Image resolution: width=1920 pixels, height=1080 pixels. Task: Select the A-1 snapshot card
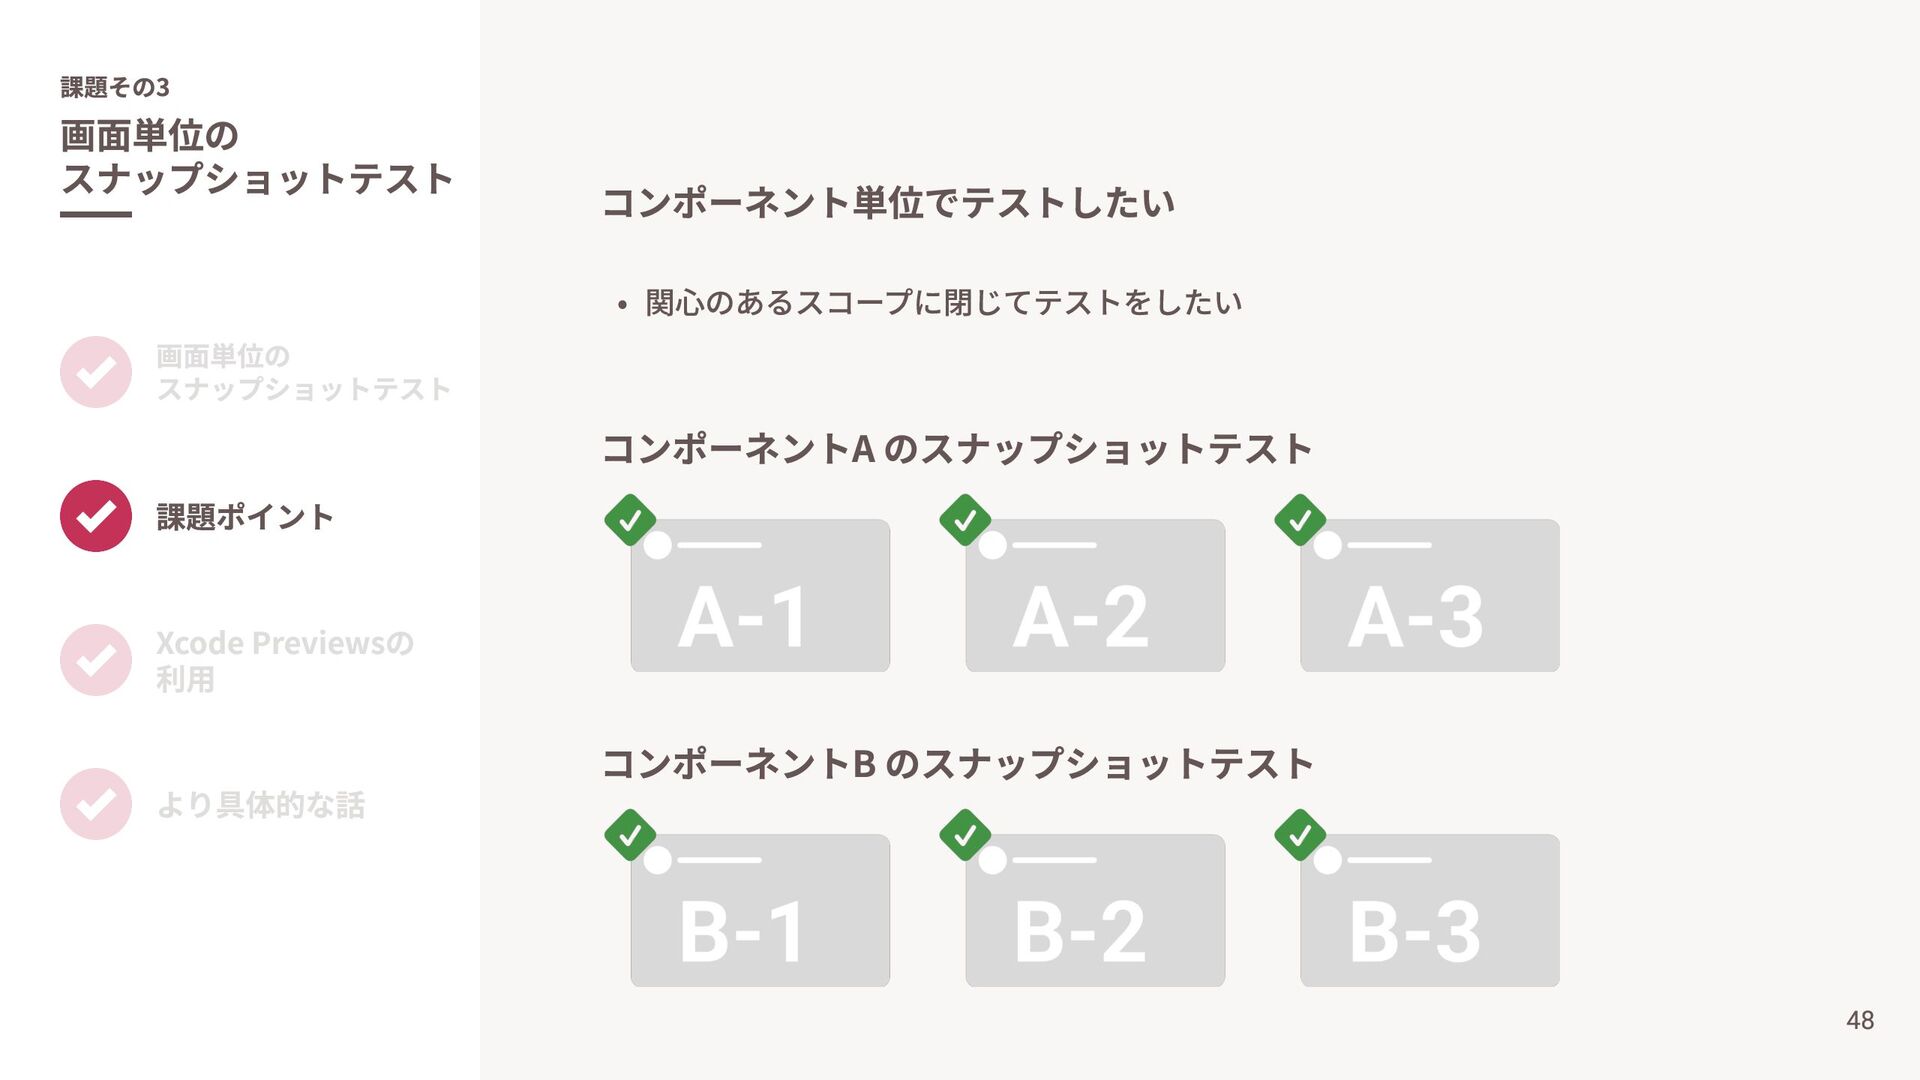(x=760, y=595)
